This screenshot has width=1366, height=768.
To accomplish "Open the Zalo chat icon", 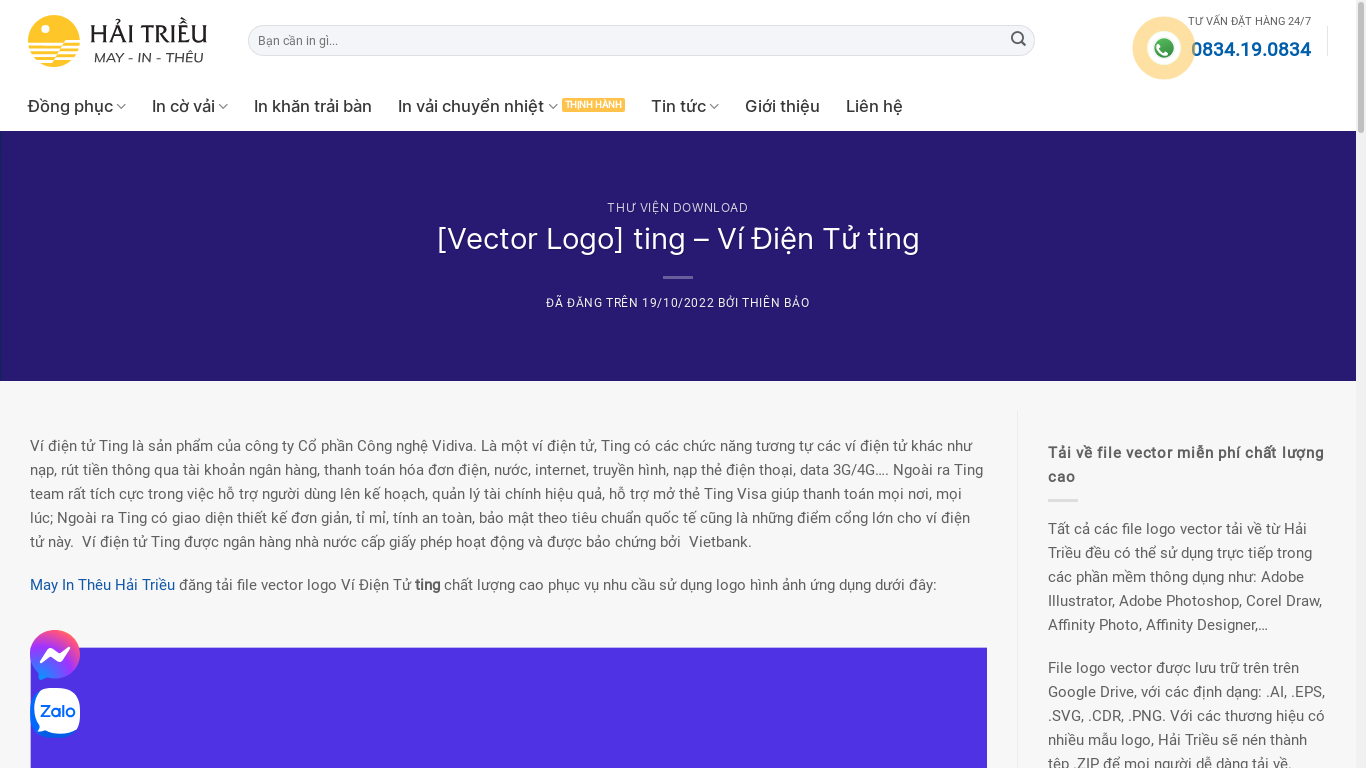I will click(55, 711).
